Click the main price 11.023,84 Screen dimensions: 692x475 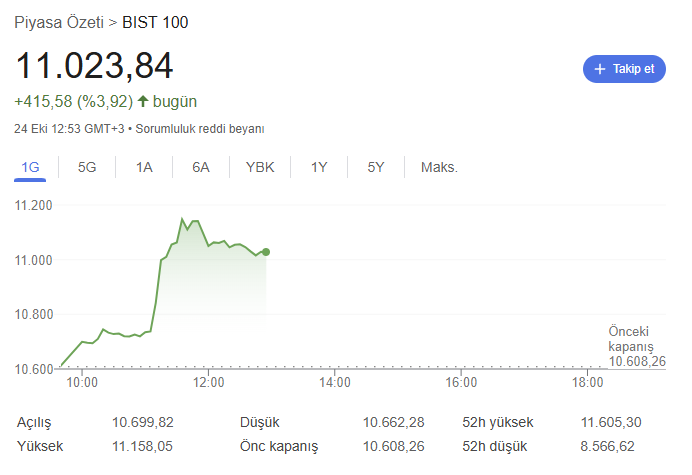94,66
